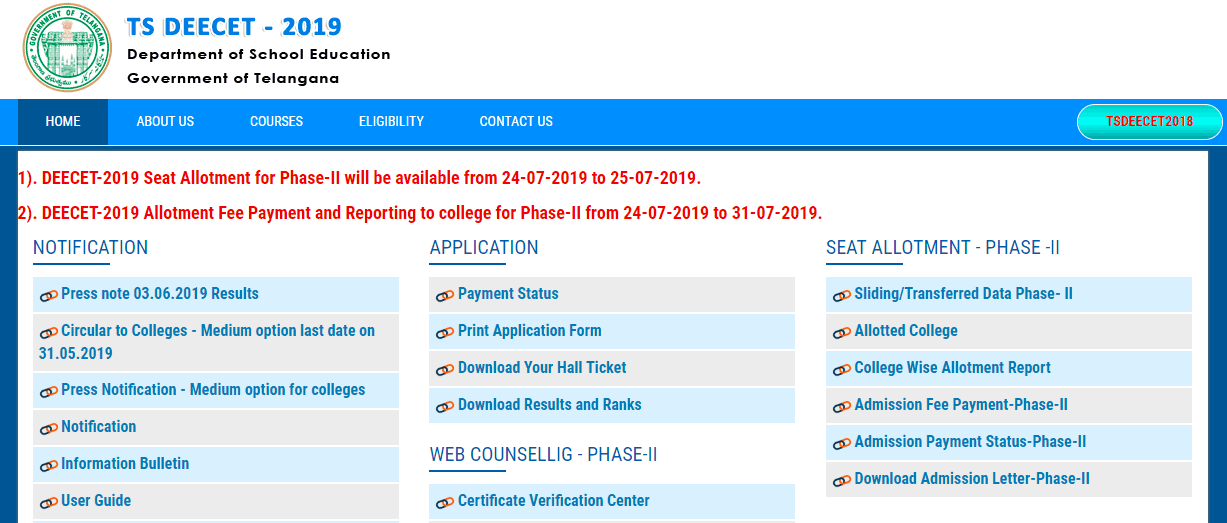
Task: Click the TS DEECET - 2019 site title
Action: (234, 27)
